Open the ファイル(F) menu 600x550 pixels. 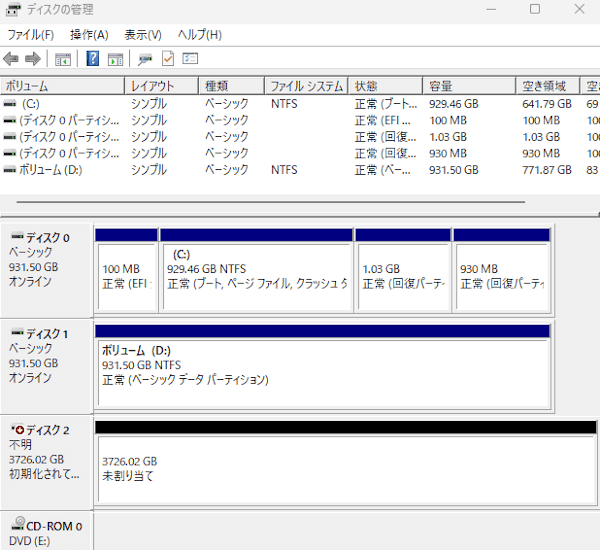(x=31, y=35)
